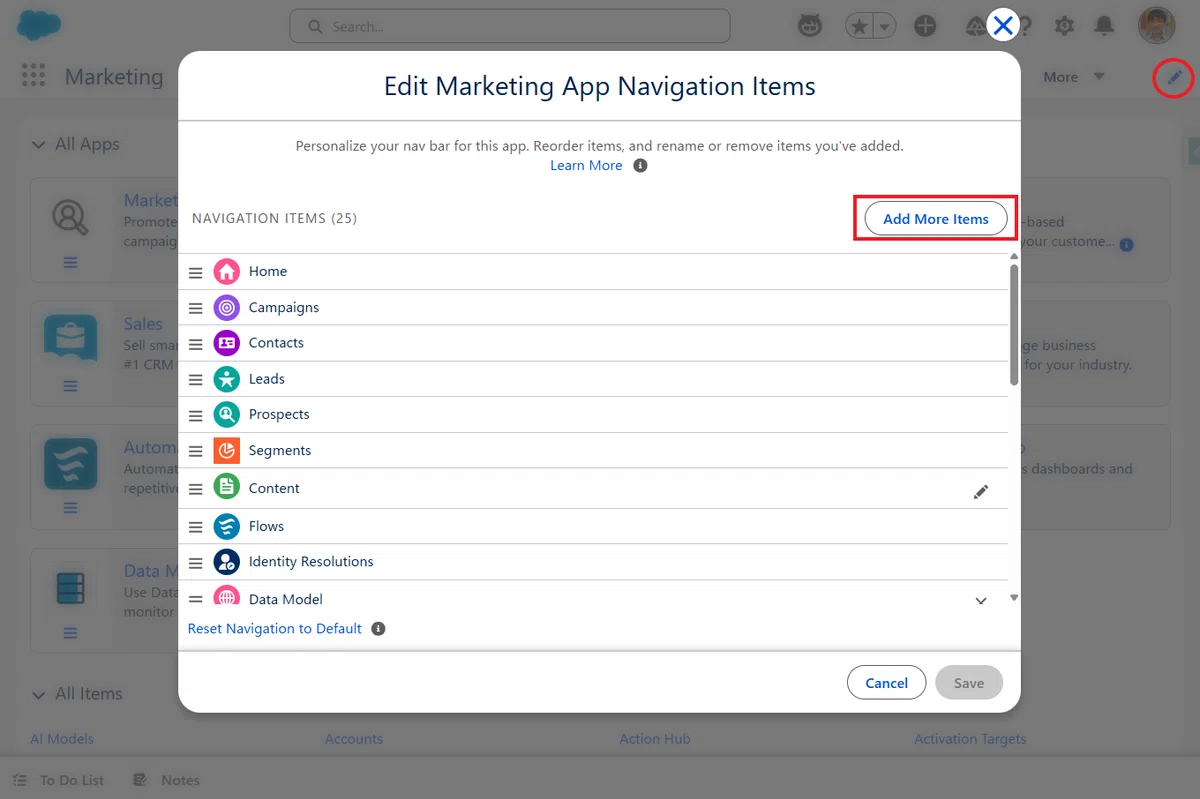Screen dimensions: 1200x799
Task: Grab the Identity Resolutions drag handle
Action: point(196,562)
